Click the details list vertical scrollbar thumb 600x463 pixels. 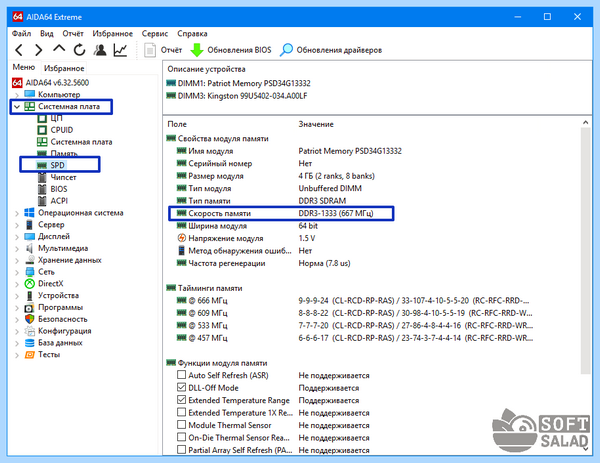[585, 251]
